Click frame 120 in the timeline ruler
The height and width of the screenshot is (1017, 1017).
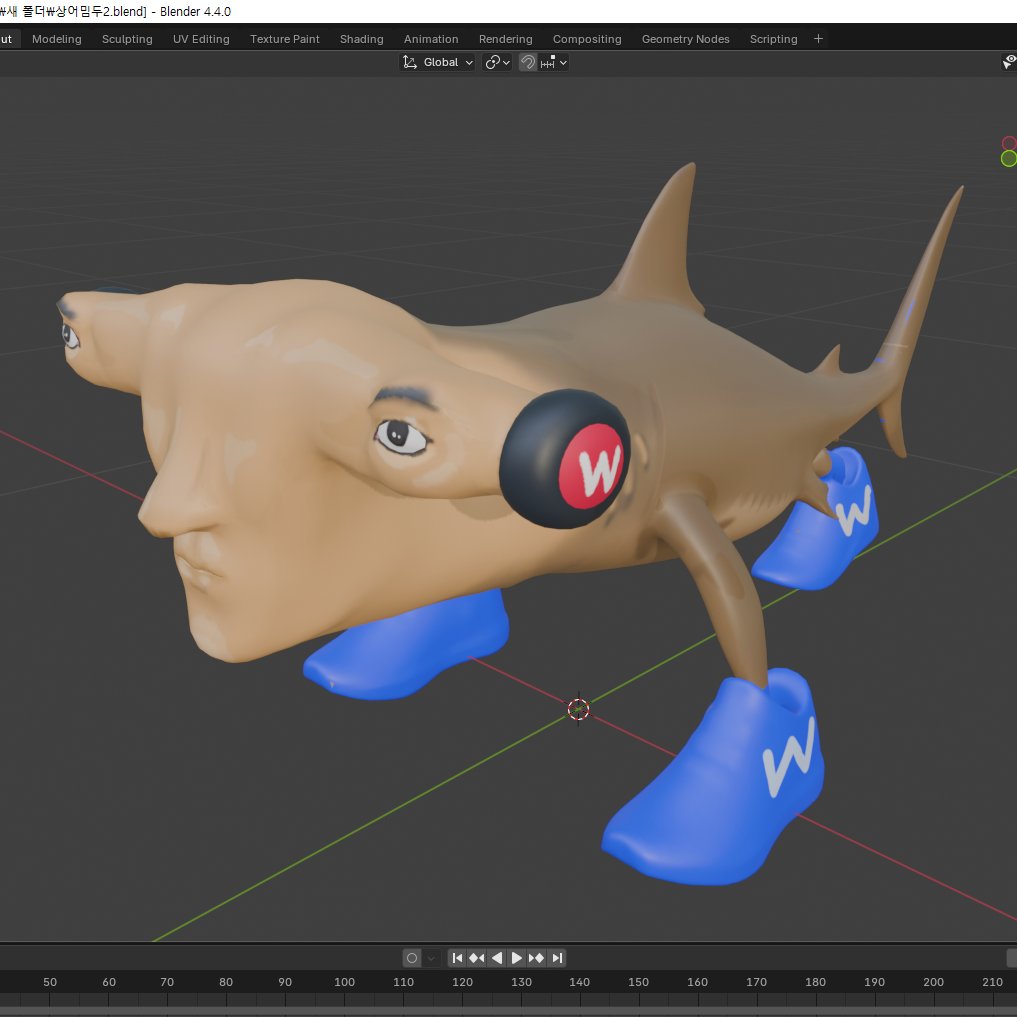(x=462, y=982)
